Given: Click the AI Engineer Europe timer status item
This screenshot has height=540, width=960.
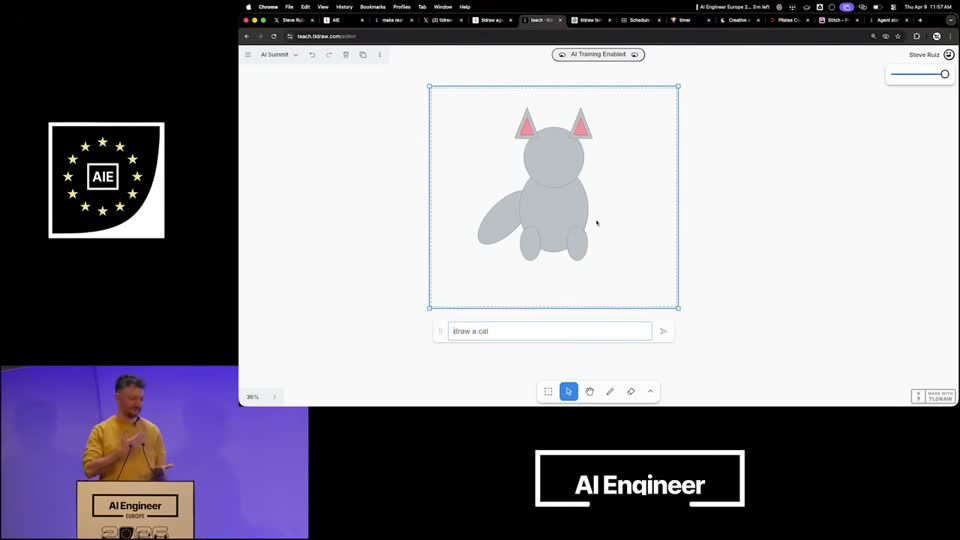Looking at the screenshot, I should (733, 7).
